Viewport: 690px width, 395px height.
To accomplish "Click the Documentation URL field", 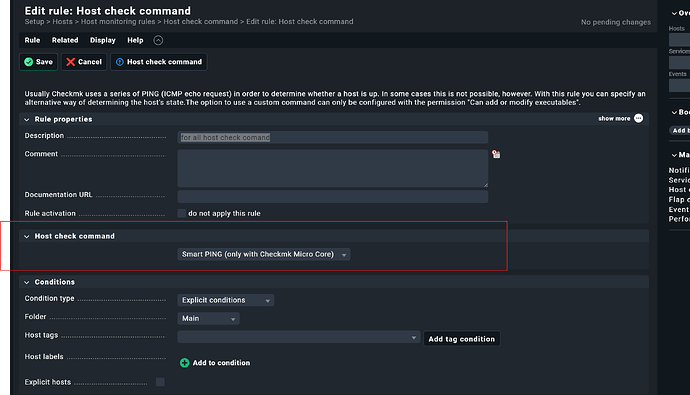I will point(333,196).
